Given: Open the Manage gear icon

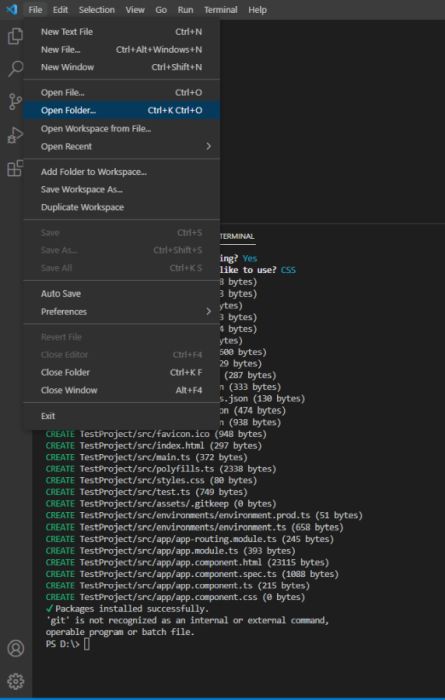Looking at the screenshot, I should 16,681.
